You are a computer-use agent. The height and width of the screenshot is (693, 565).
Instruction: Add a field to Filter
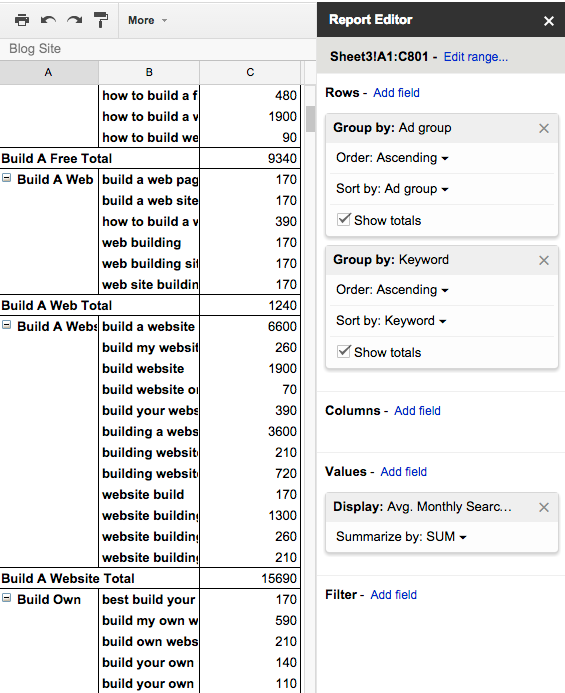point(393,595)
